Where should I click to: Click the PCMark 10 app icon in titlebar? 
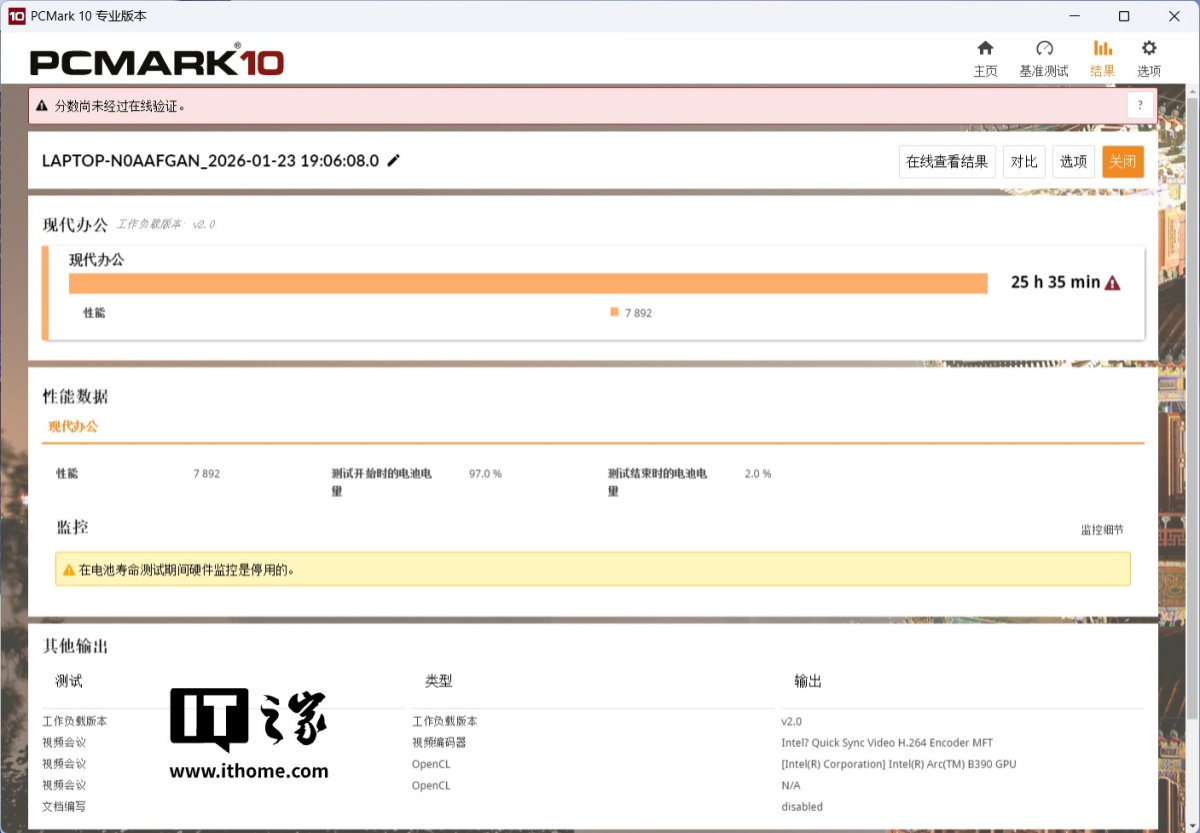(x=14, y=15)
